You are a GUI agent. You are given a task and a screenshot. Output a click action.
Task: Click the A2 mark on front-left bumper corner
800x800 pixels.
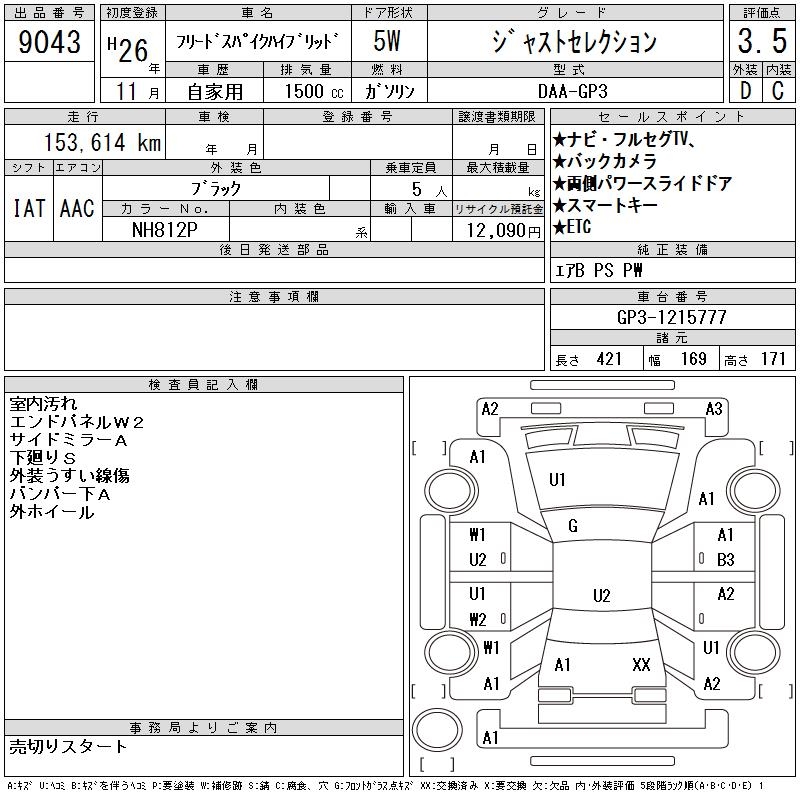tap(490, 408)
